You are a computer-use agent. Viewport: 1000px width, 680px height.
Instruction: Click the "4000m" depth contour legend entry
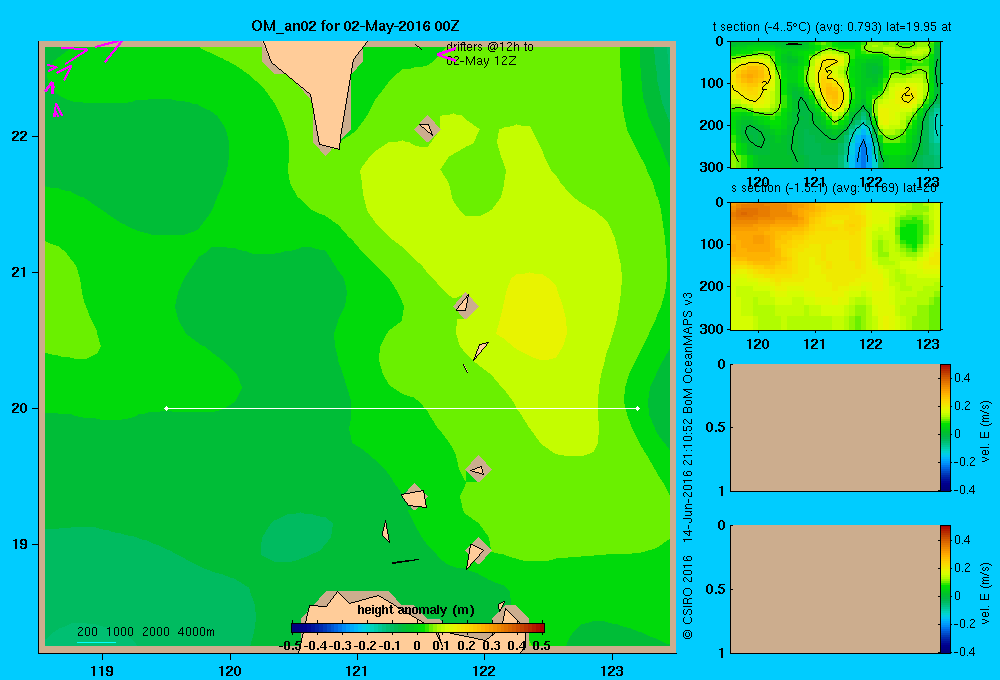coord(196,632)
